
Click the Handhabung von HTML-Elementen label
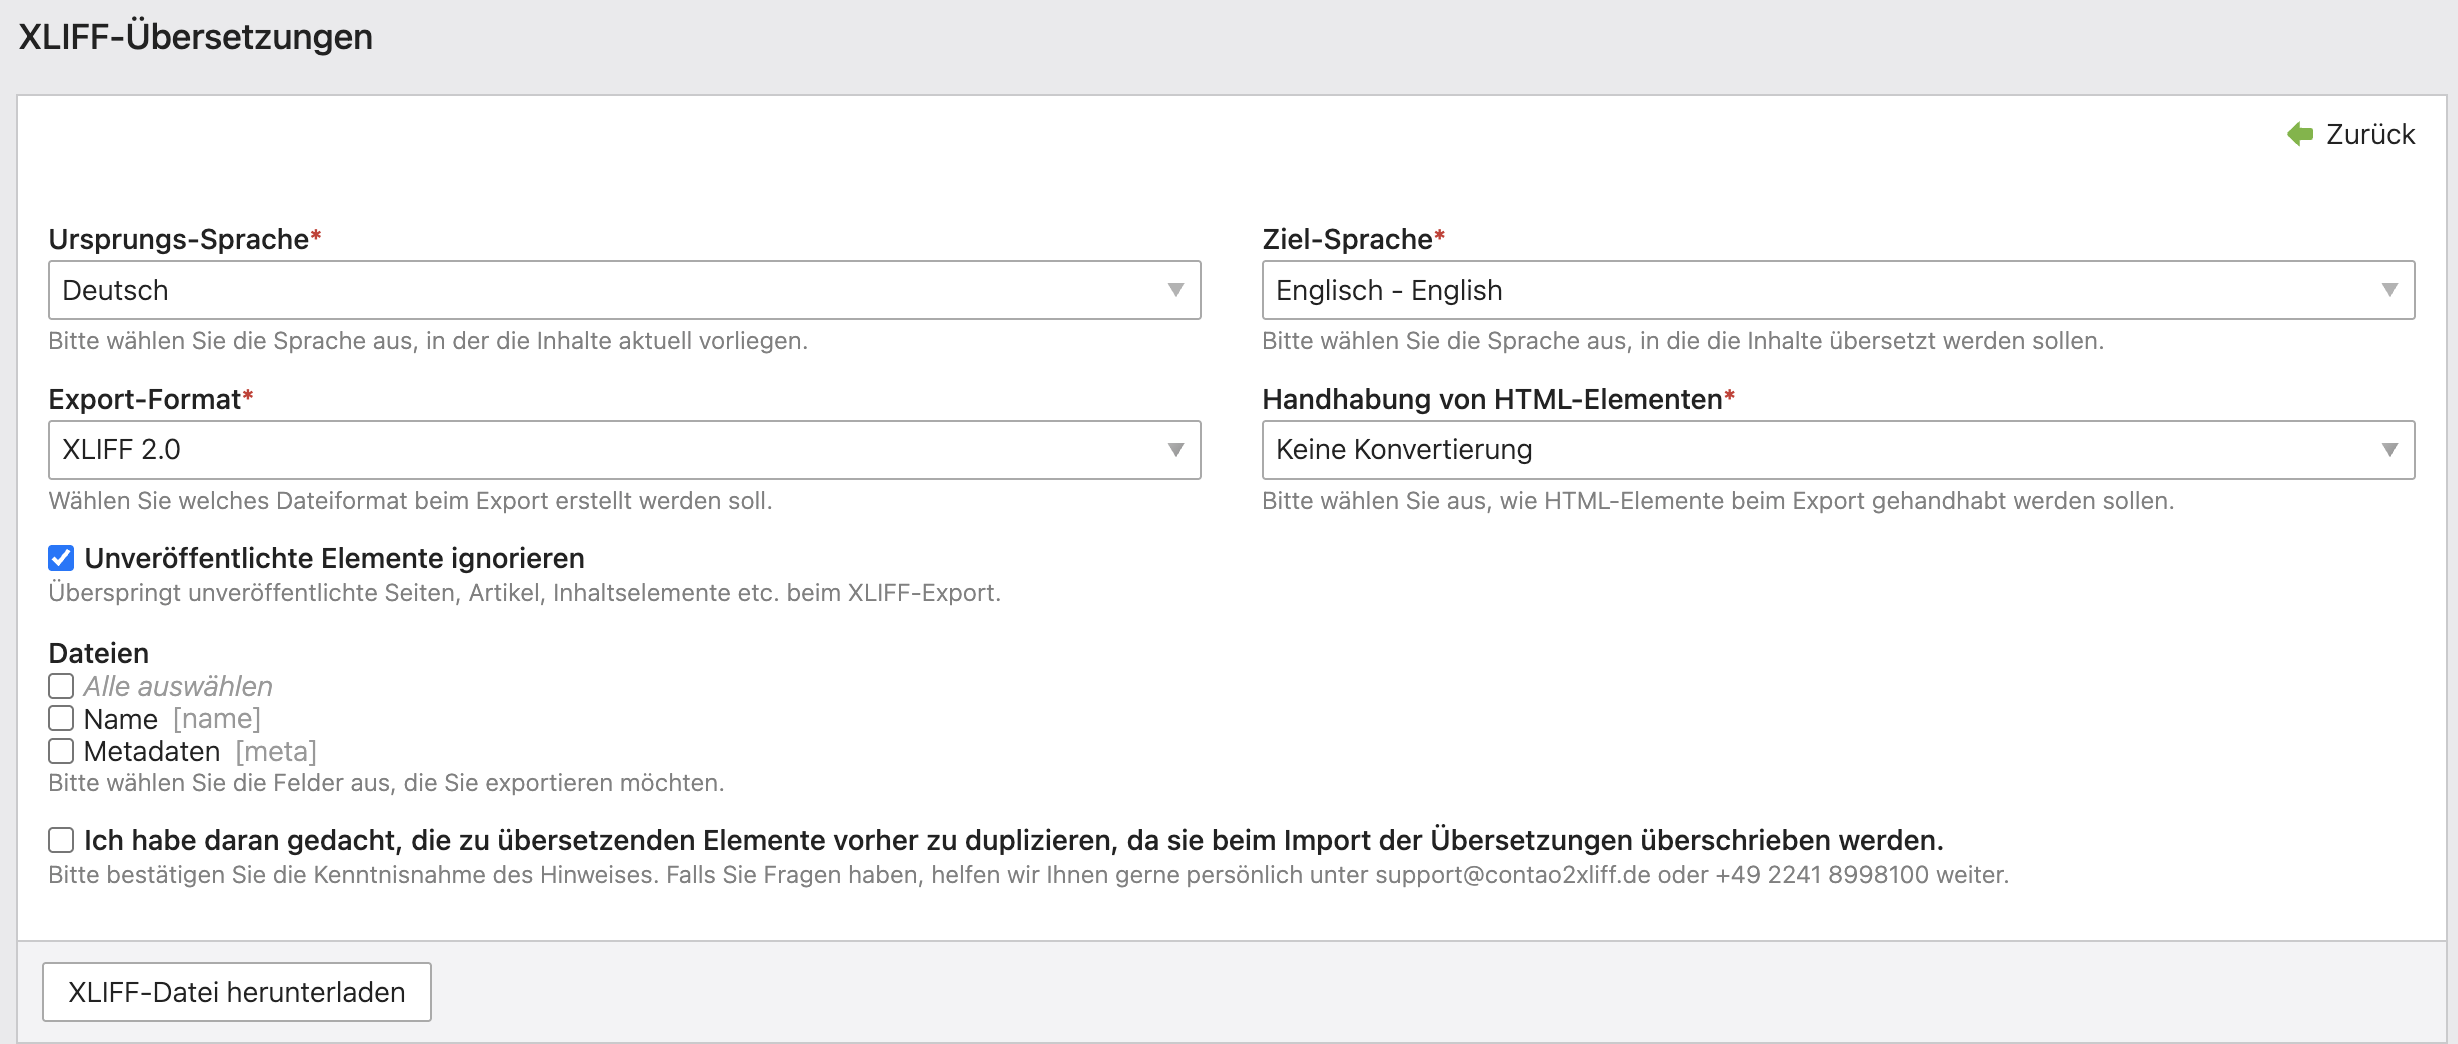1491,399
